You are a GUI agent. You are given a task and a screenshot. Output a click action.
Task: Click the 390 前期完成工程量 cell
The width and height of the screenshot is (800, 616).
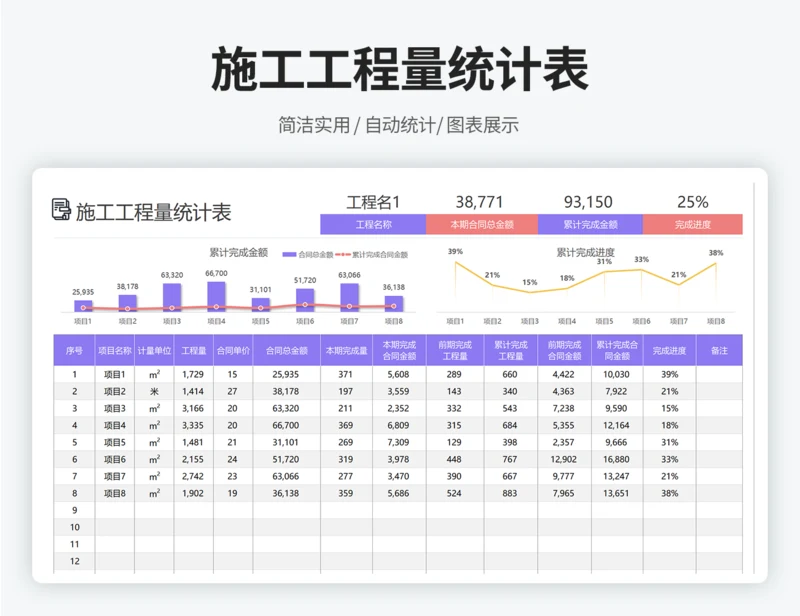[x=454, y=476]
